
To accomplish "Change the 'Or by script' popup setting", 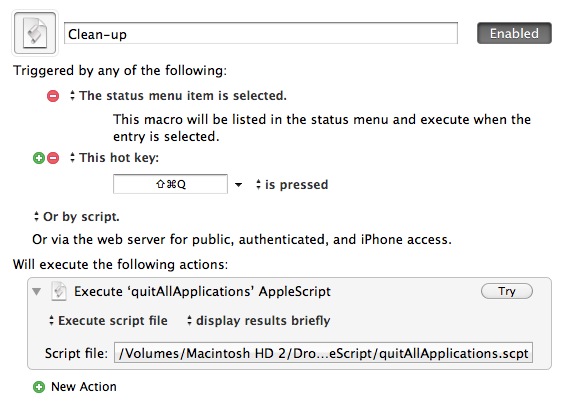I will pos(76,217).
